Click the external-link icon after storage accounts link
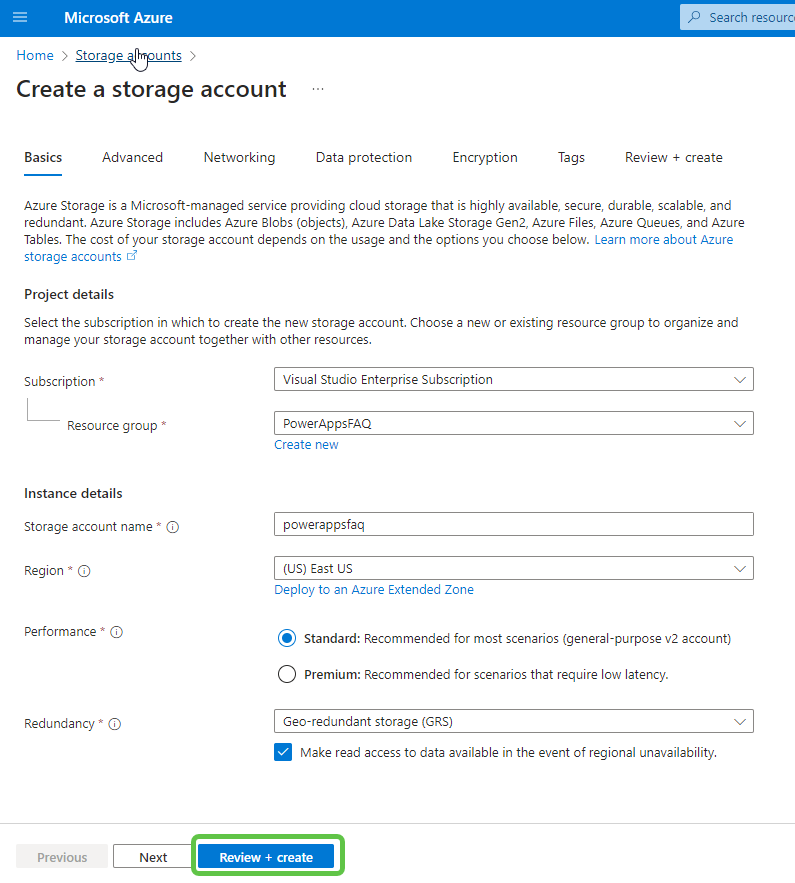This screenshot has height=883, width=795. click(x=133, y=255)
